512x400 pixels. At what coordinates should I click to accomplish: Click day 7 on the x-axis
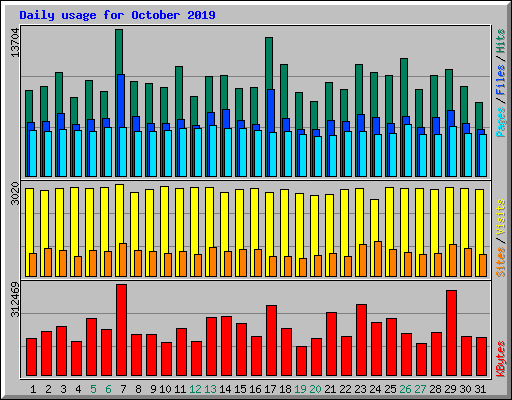(123, 389)
